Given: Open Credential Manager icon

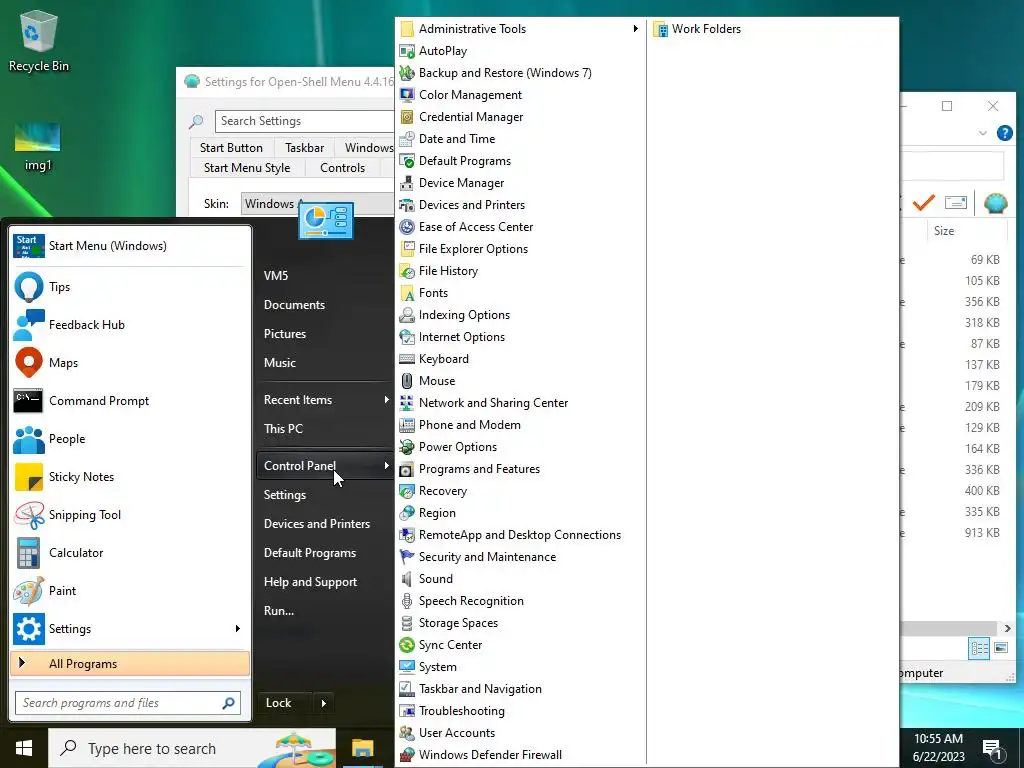Looking at the screenshot, I should pos(407,117).
